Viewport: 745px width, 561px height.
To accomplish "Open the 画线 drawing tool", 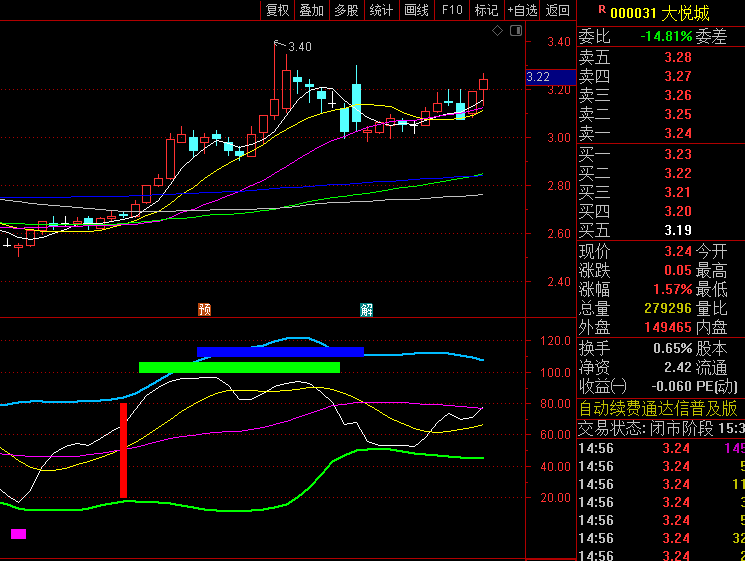I will point(416,10).
